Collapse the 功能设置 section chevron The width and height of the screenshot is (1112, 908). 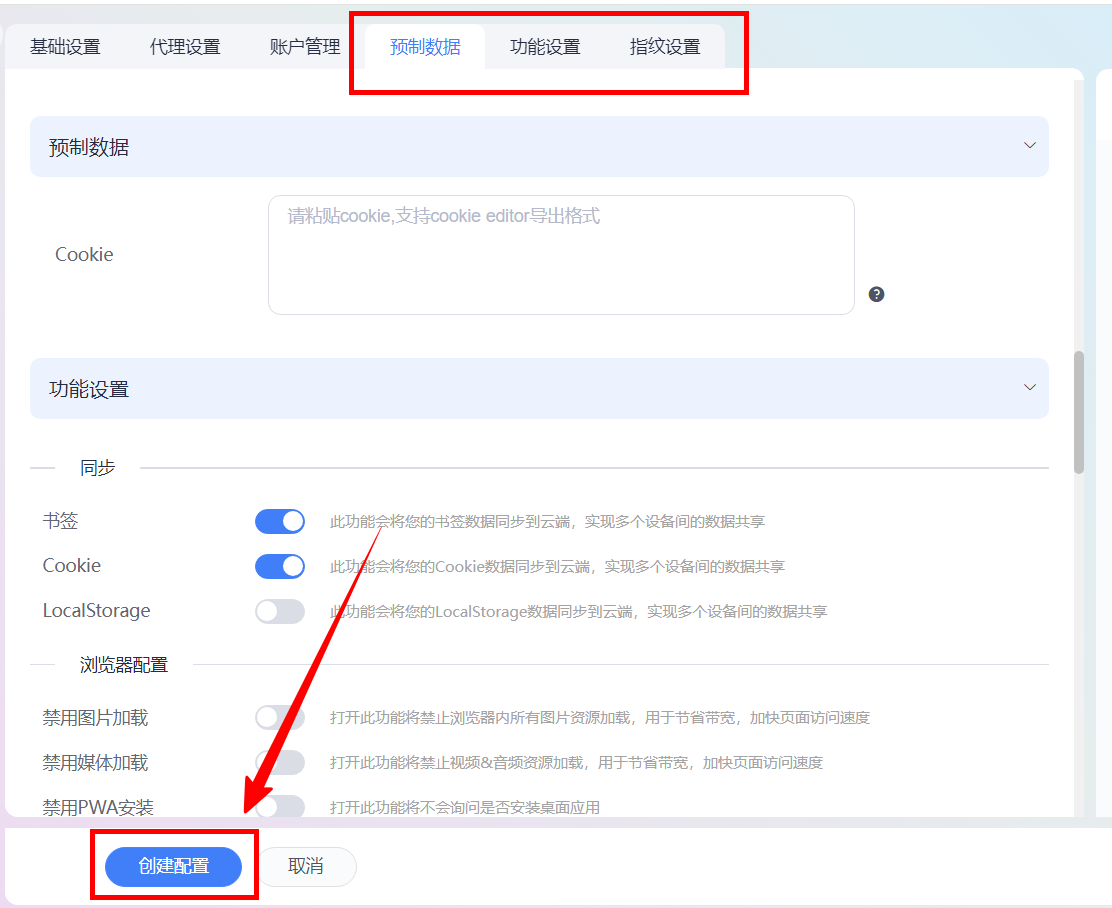1030,387
